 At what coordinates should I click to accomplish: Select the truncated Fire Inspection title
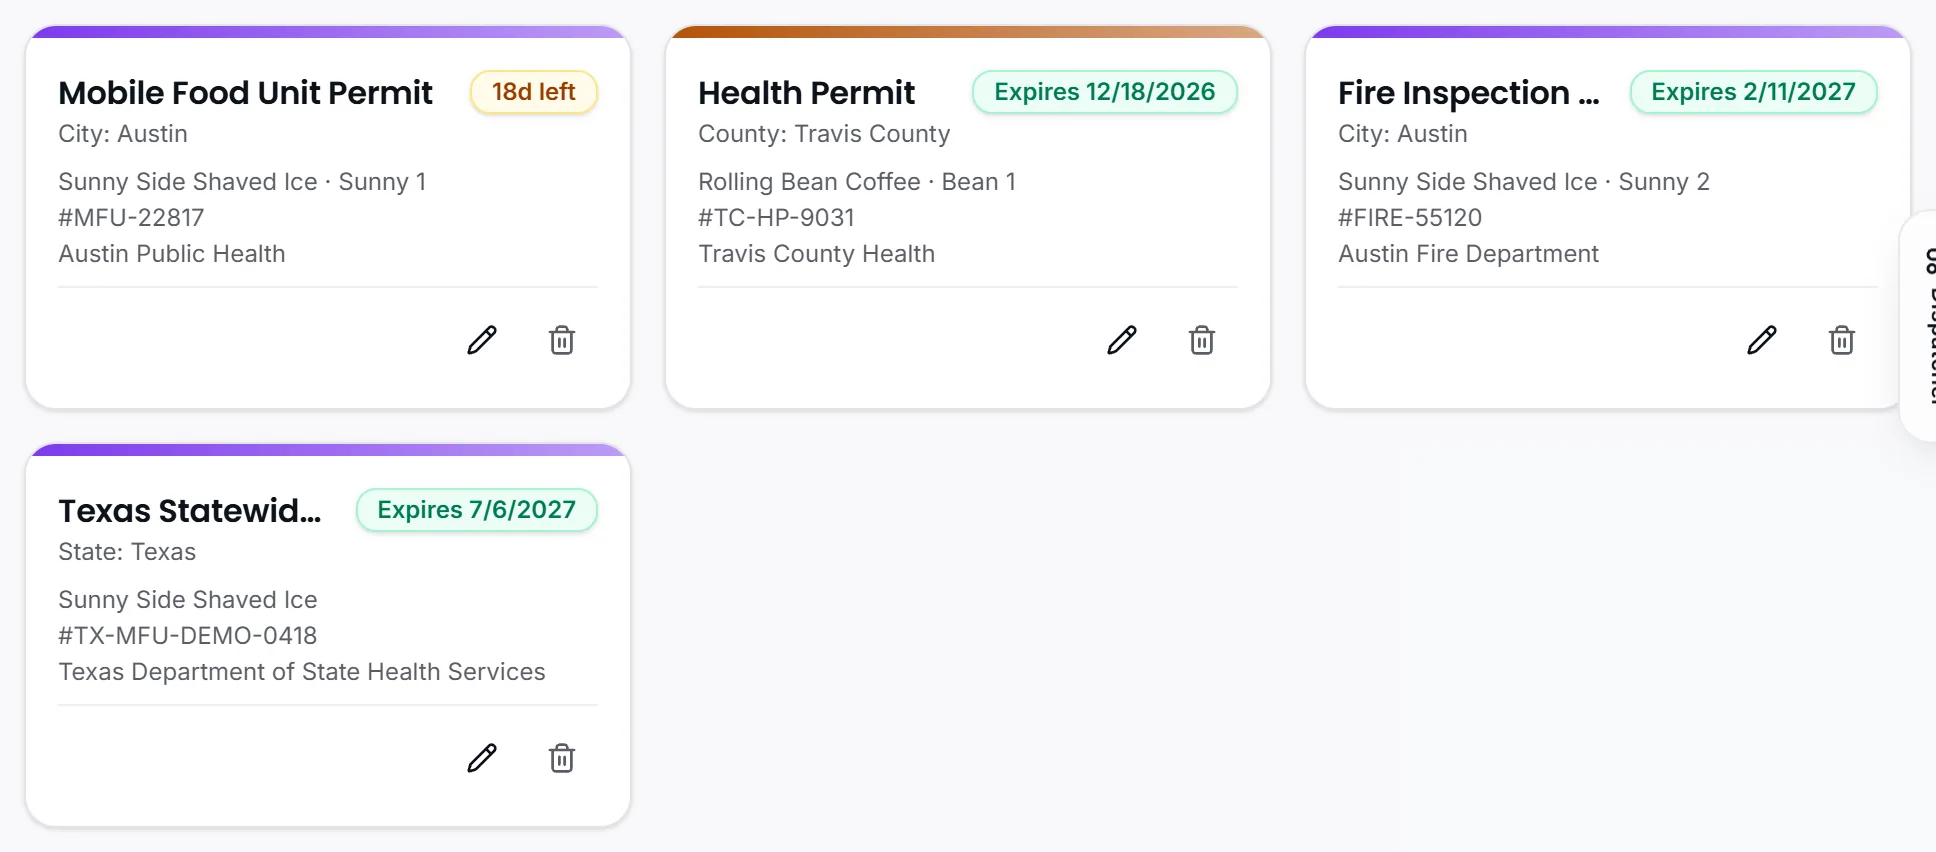point(1469,93)
